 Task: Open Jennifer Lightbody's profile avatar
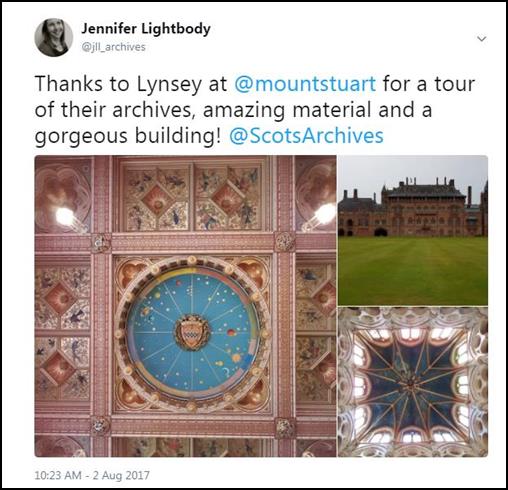point(54,37)
